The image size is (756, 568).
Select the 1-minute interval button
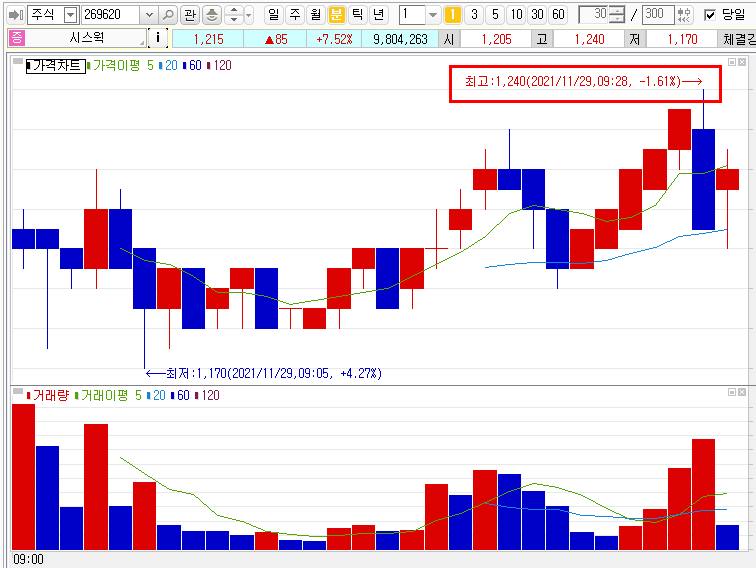click(453, 14)
